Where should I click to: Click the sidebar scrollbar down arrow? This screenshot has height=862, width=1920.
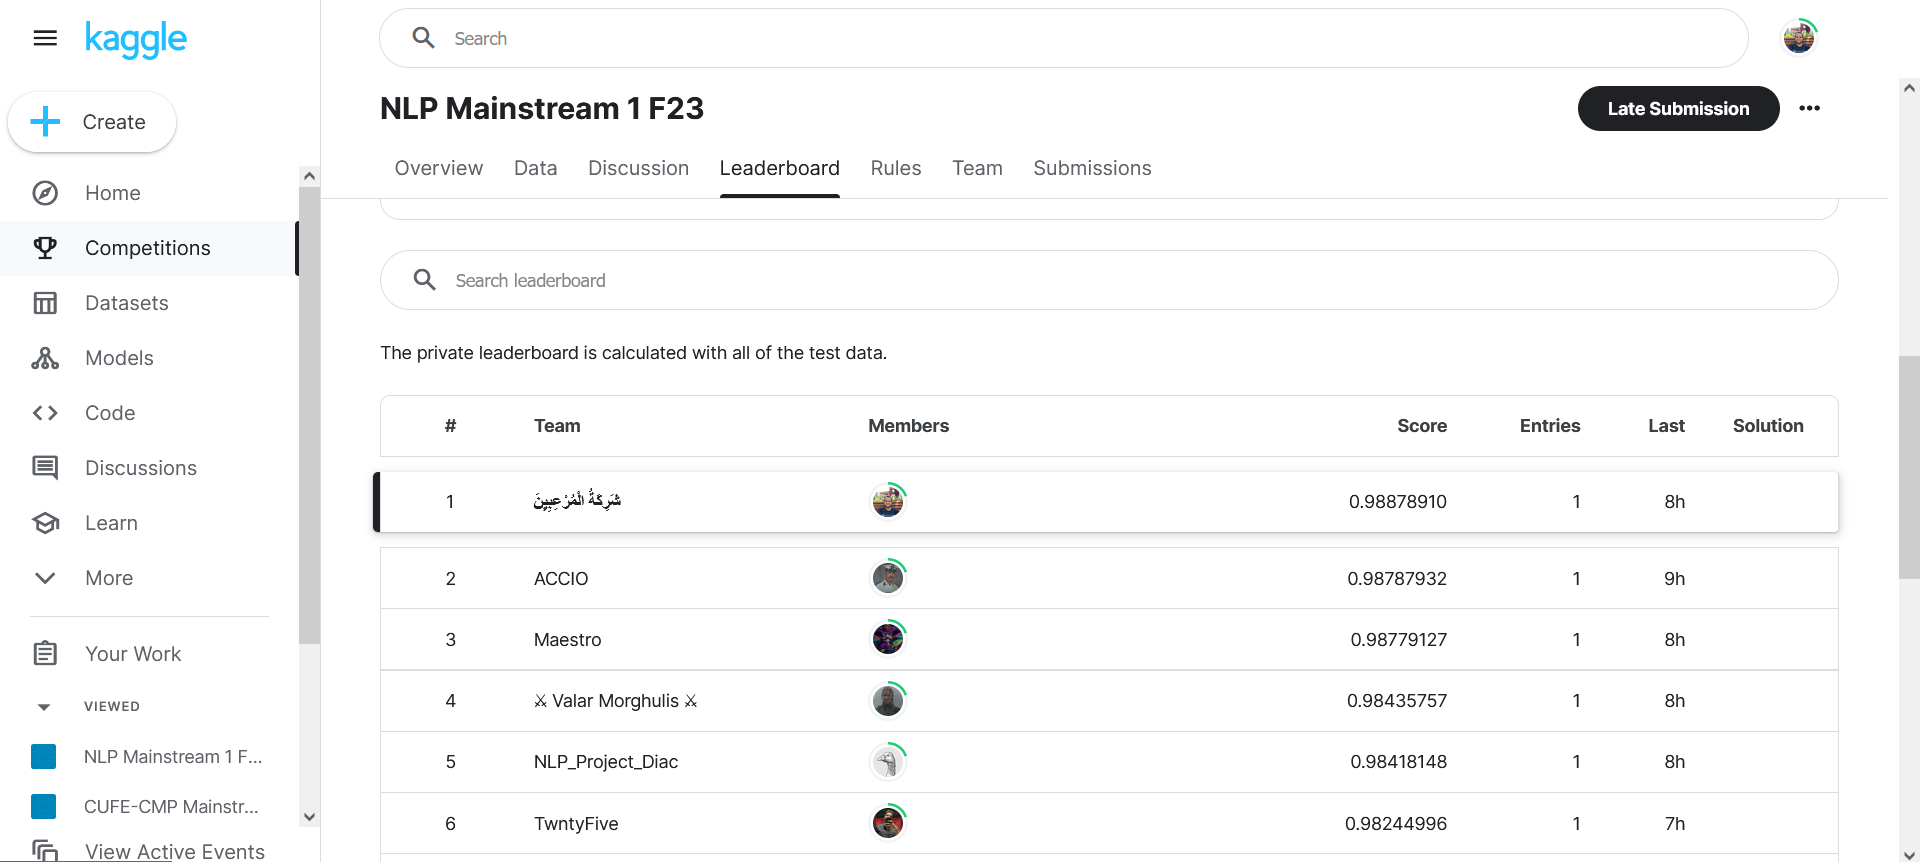[x=310, y=817]
